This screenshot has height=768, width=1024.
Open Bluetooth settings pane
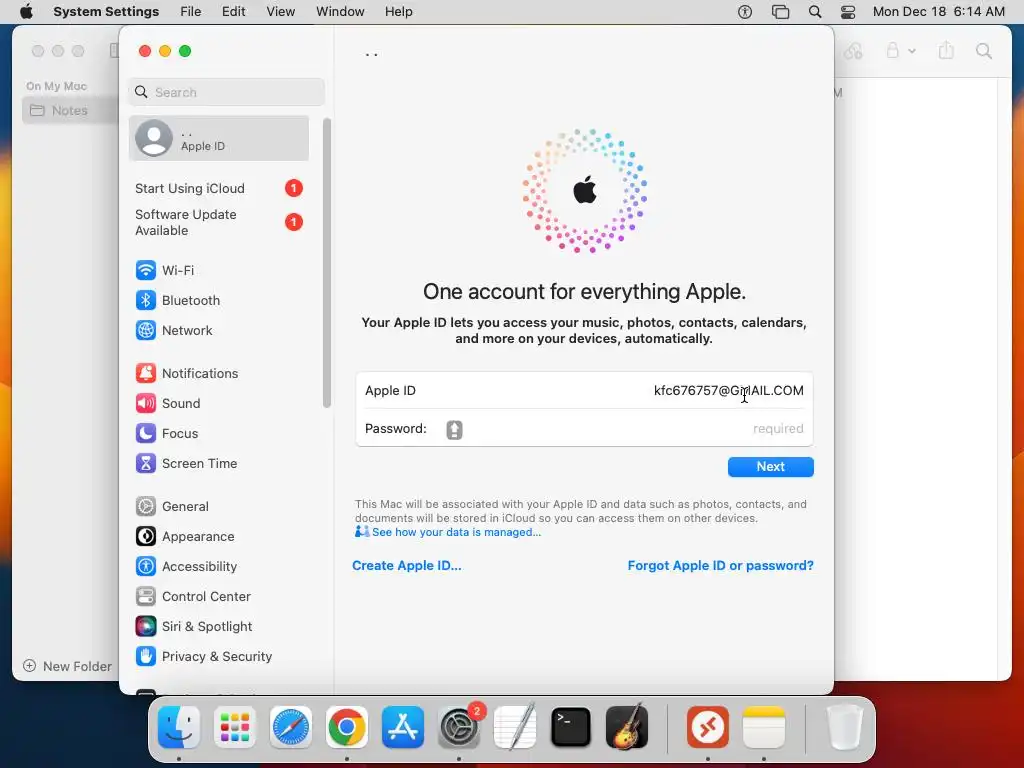[178, 300]
